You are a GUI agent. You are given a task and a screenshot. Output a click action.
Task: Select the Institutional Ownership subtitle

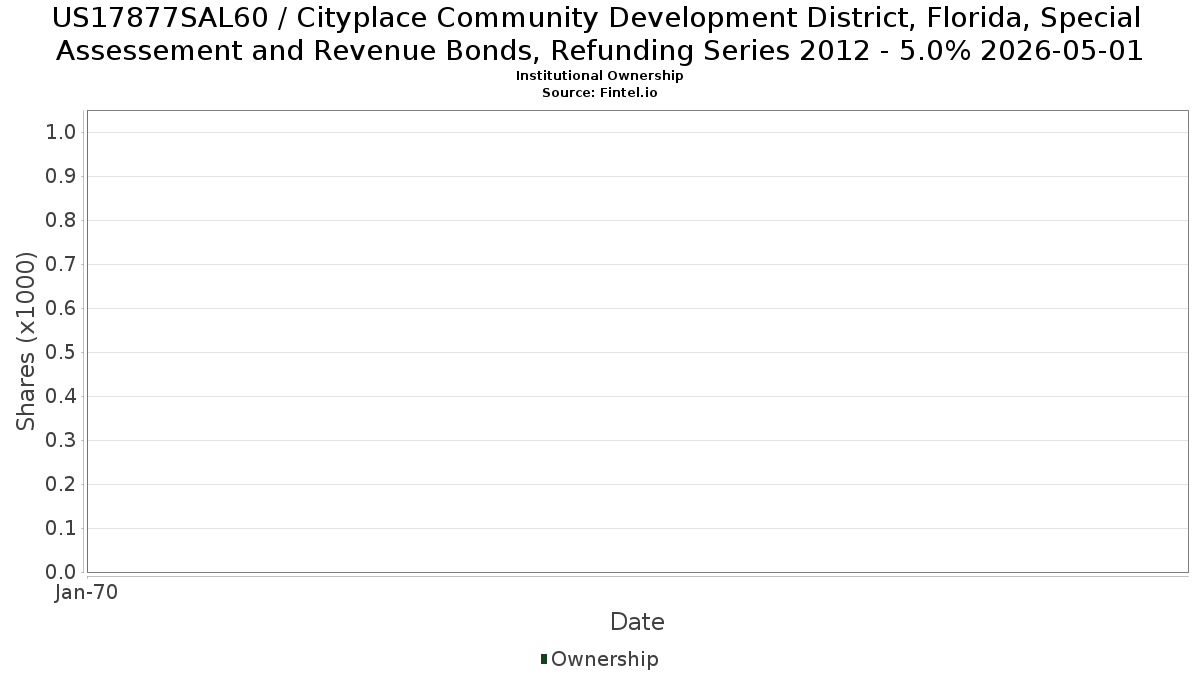pos(599,76)
